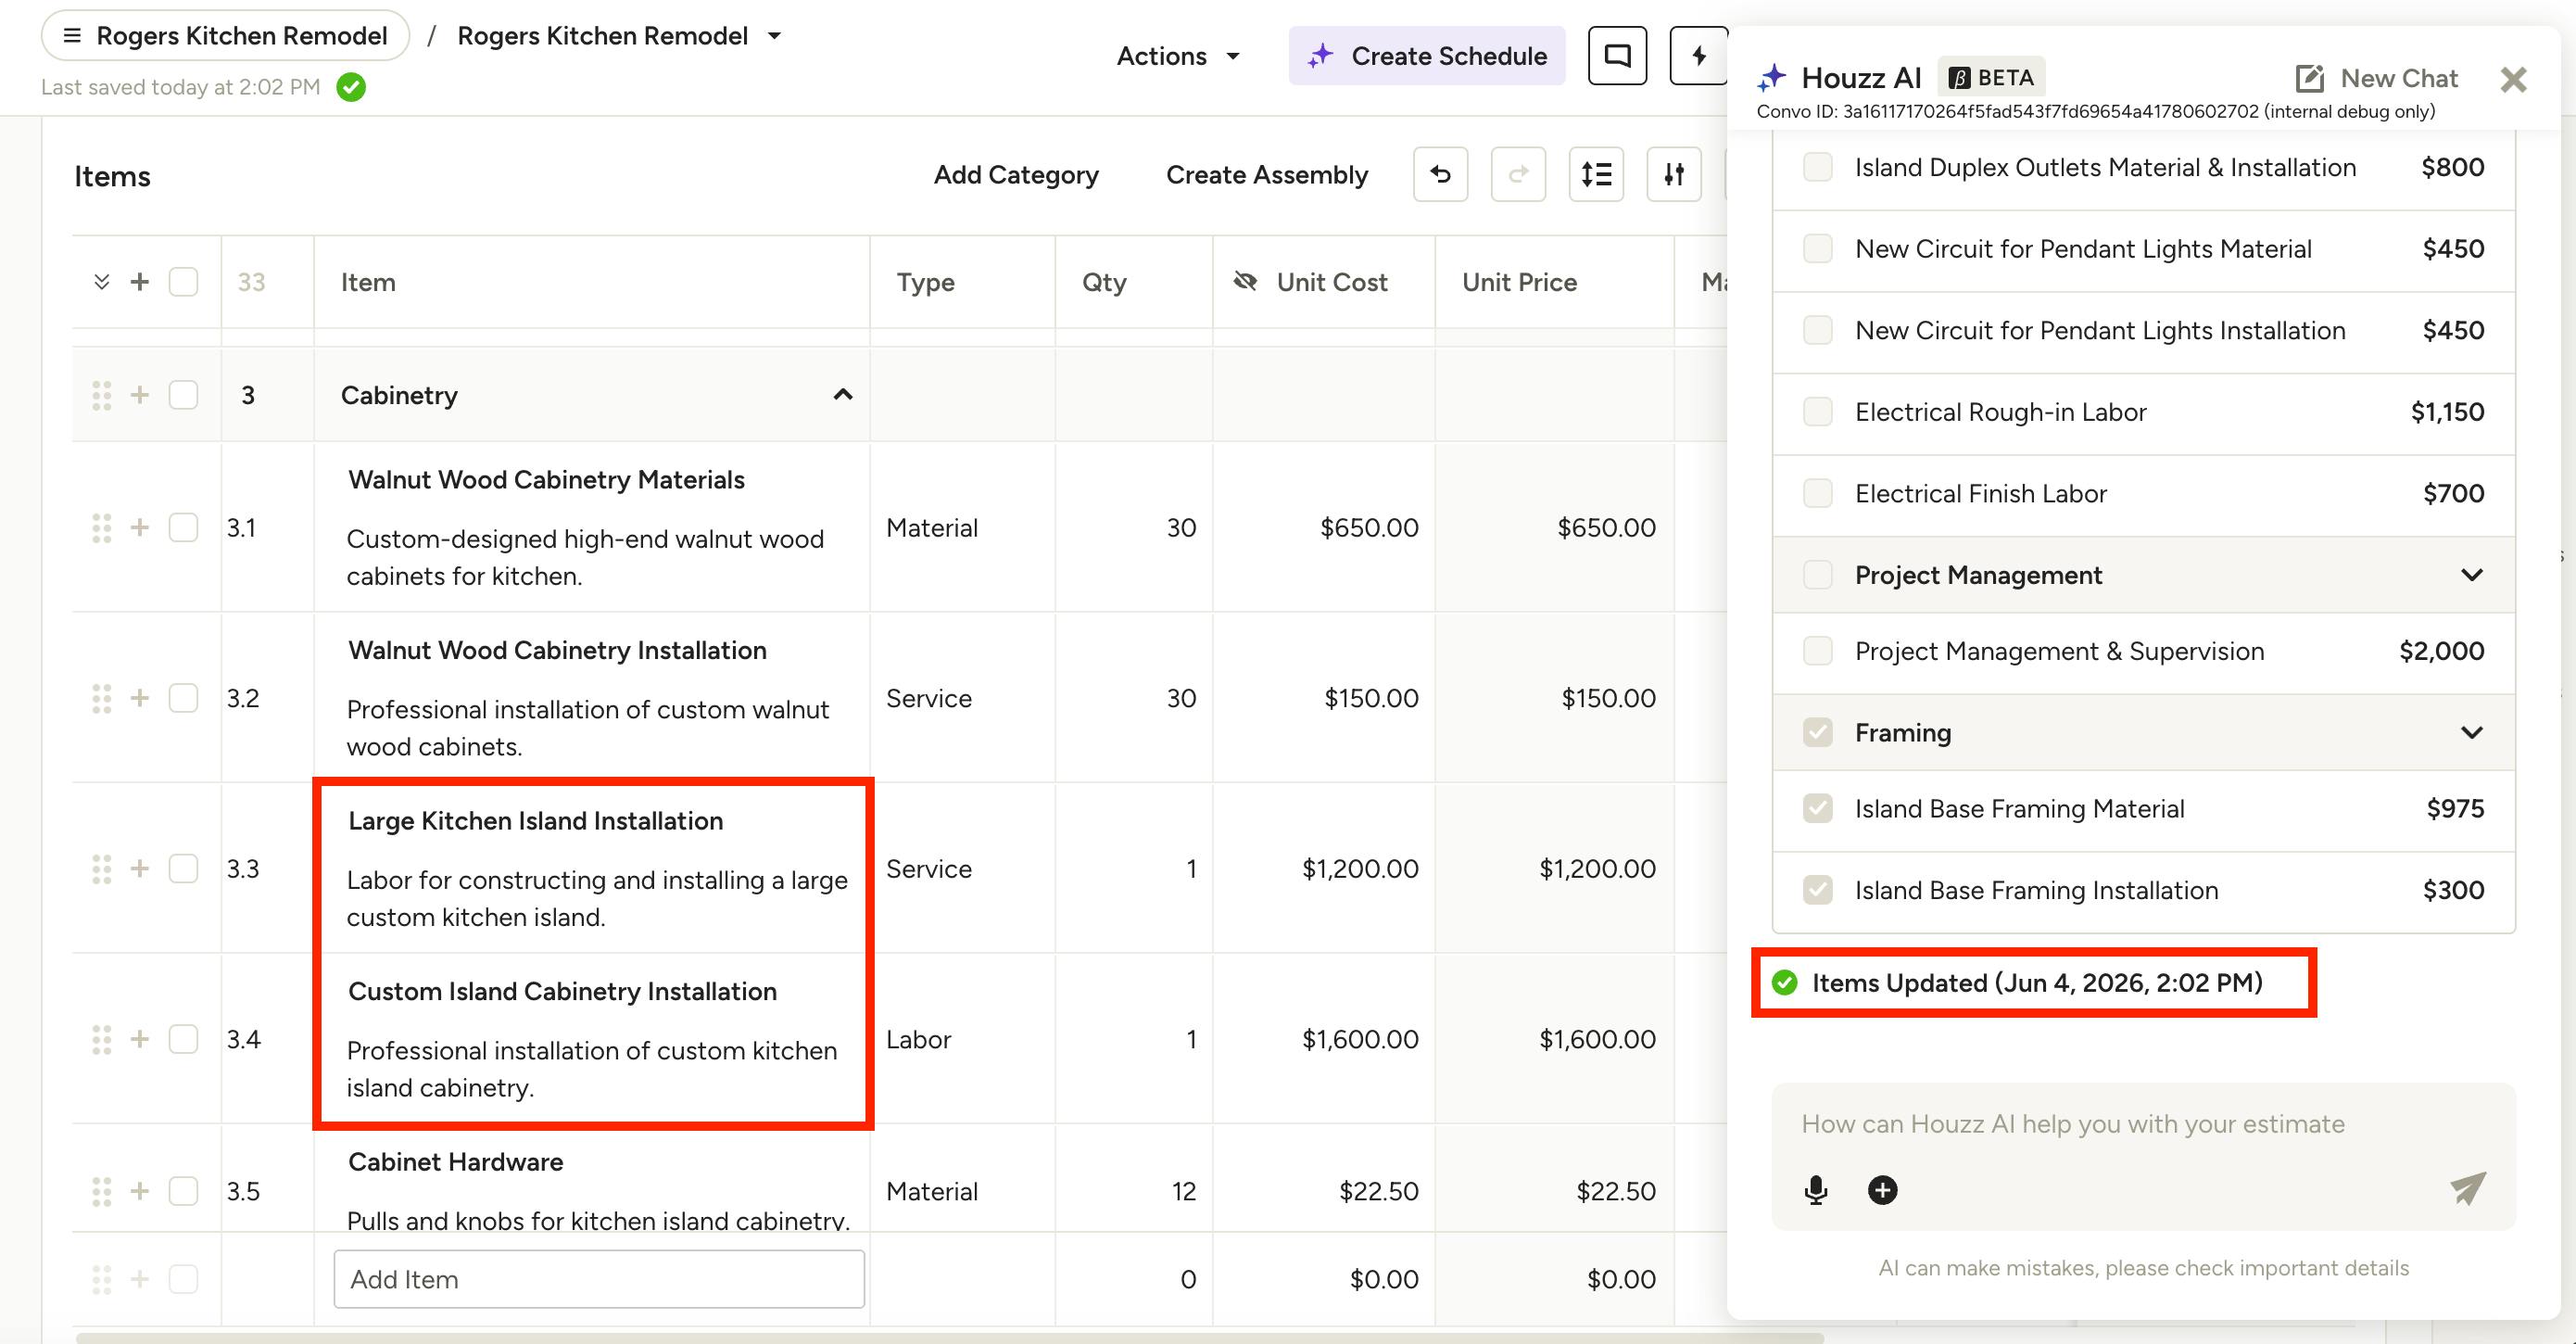Click Add Category

coord(1016,175)
